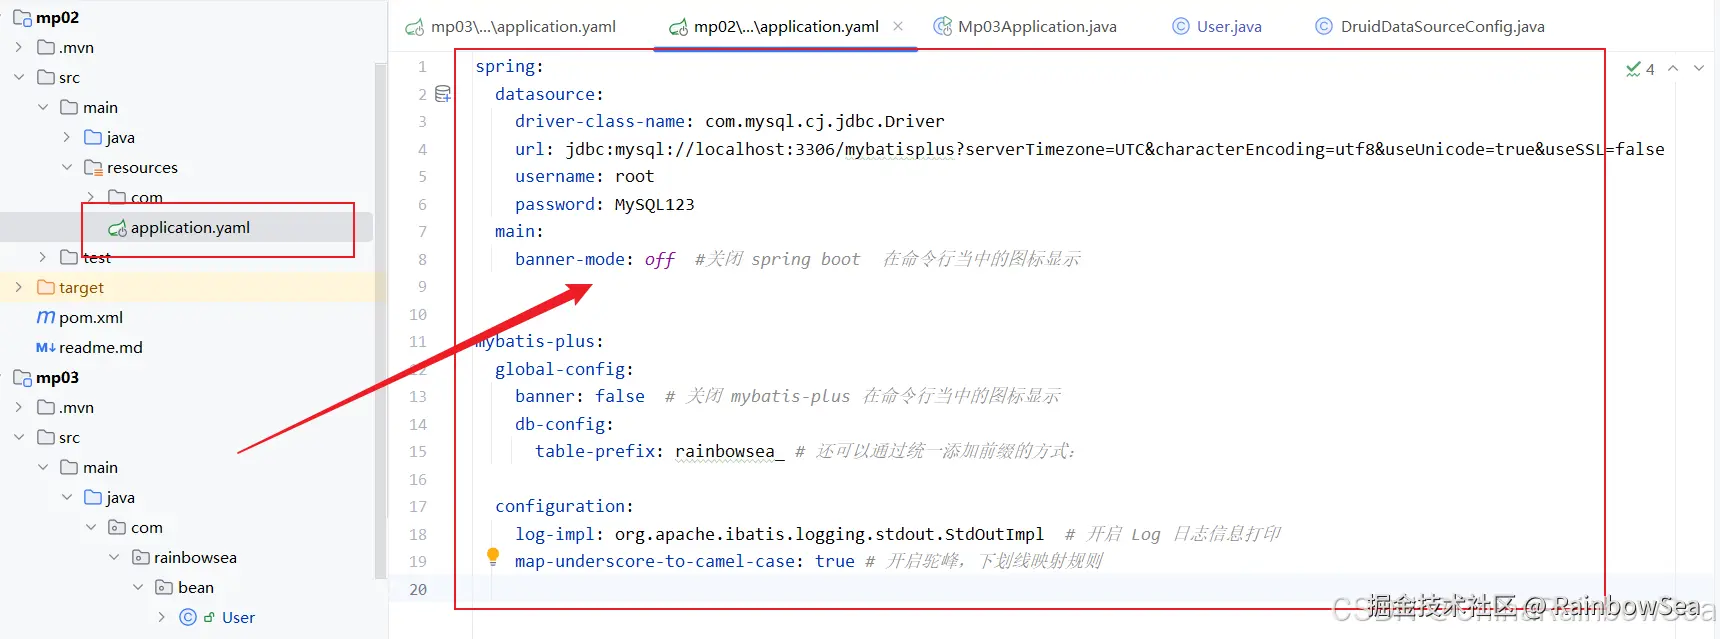Select application.yaml in project tree
The height and width of the screenshot is (639, 1720).
click(x=190, y=228)
